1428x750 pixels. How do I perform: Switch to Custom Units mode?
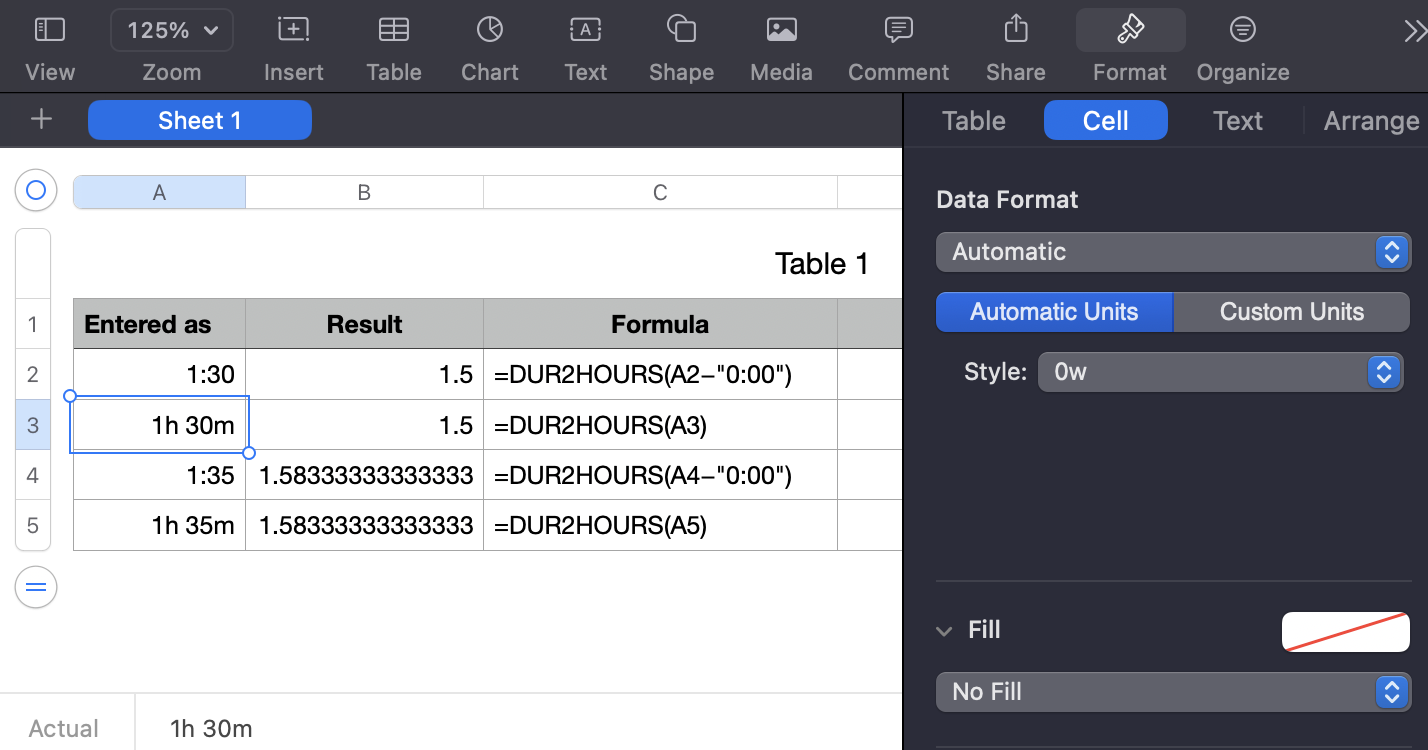pyautogui.click(x=1291, y=312)
